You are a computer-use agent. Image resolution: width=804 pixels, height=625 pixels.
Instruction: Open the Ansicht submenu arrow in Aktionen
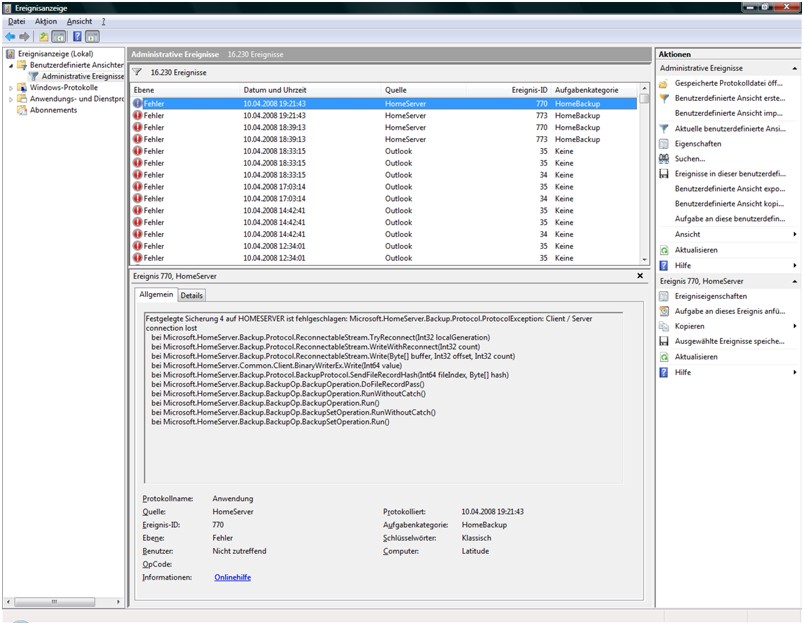(x=795, y=234)
